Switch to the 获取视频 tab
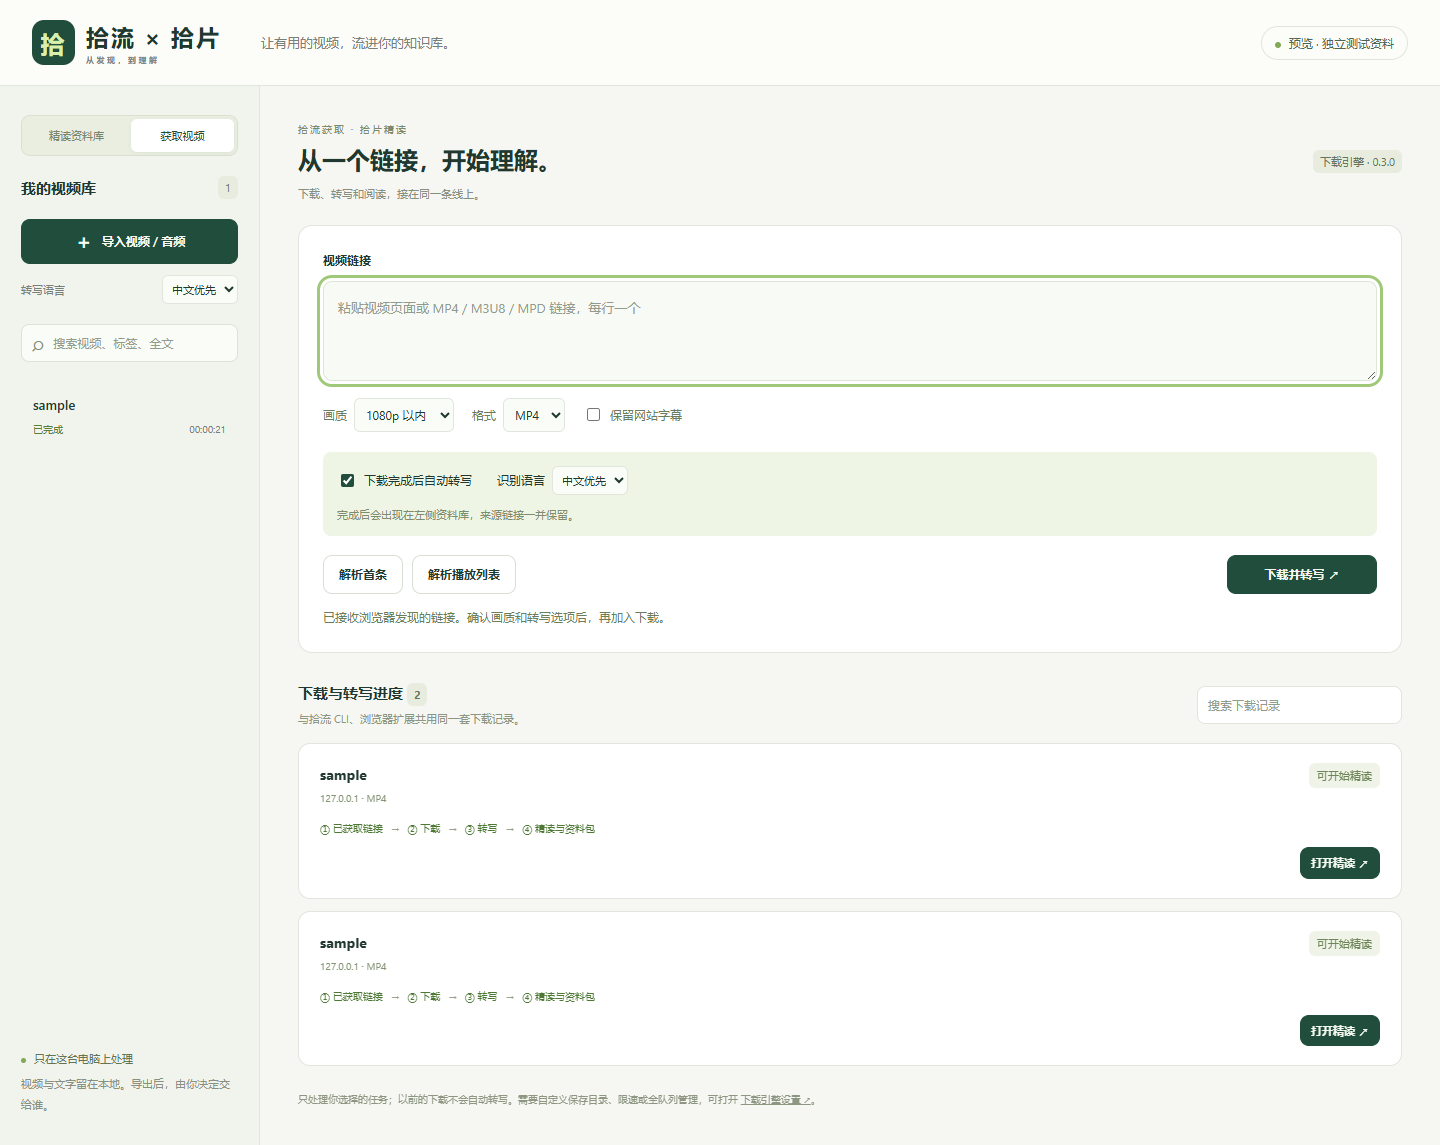The height and width of the screenshot is (1145, 1440). coord(182,136)
